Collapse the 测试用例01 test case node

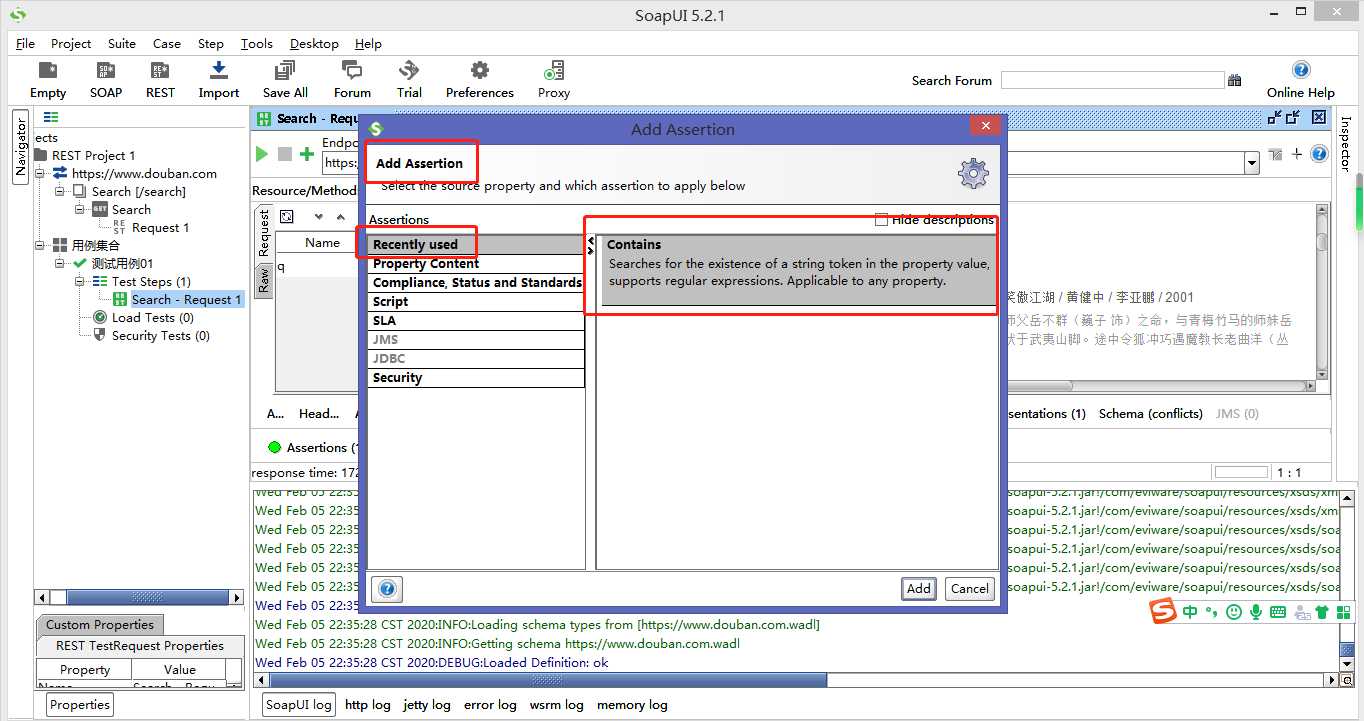(x=60, y=263)
